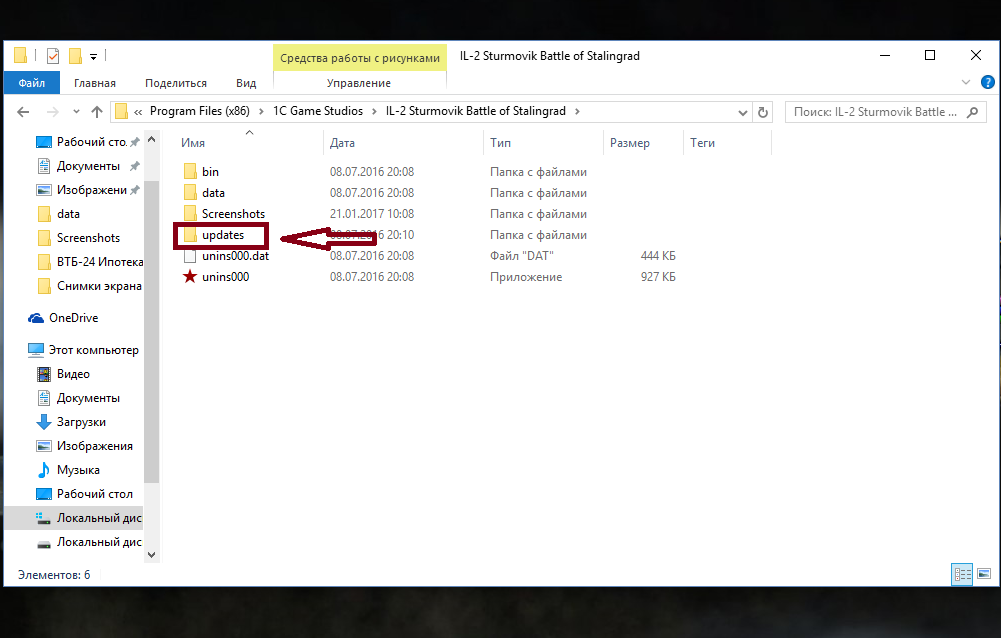Expand the chevron after 1C Game Studios

374,111
